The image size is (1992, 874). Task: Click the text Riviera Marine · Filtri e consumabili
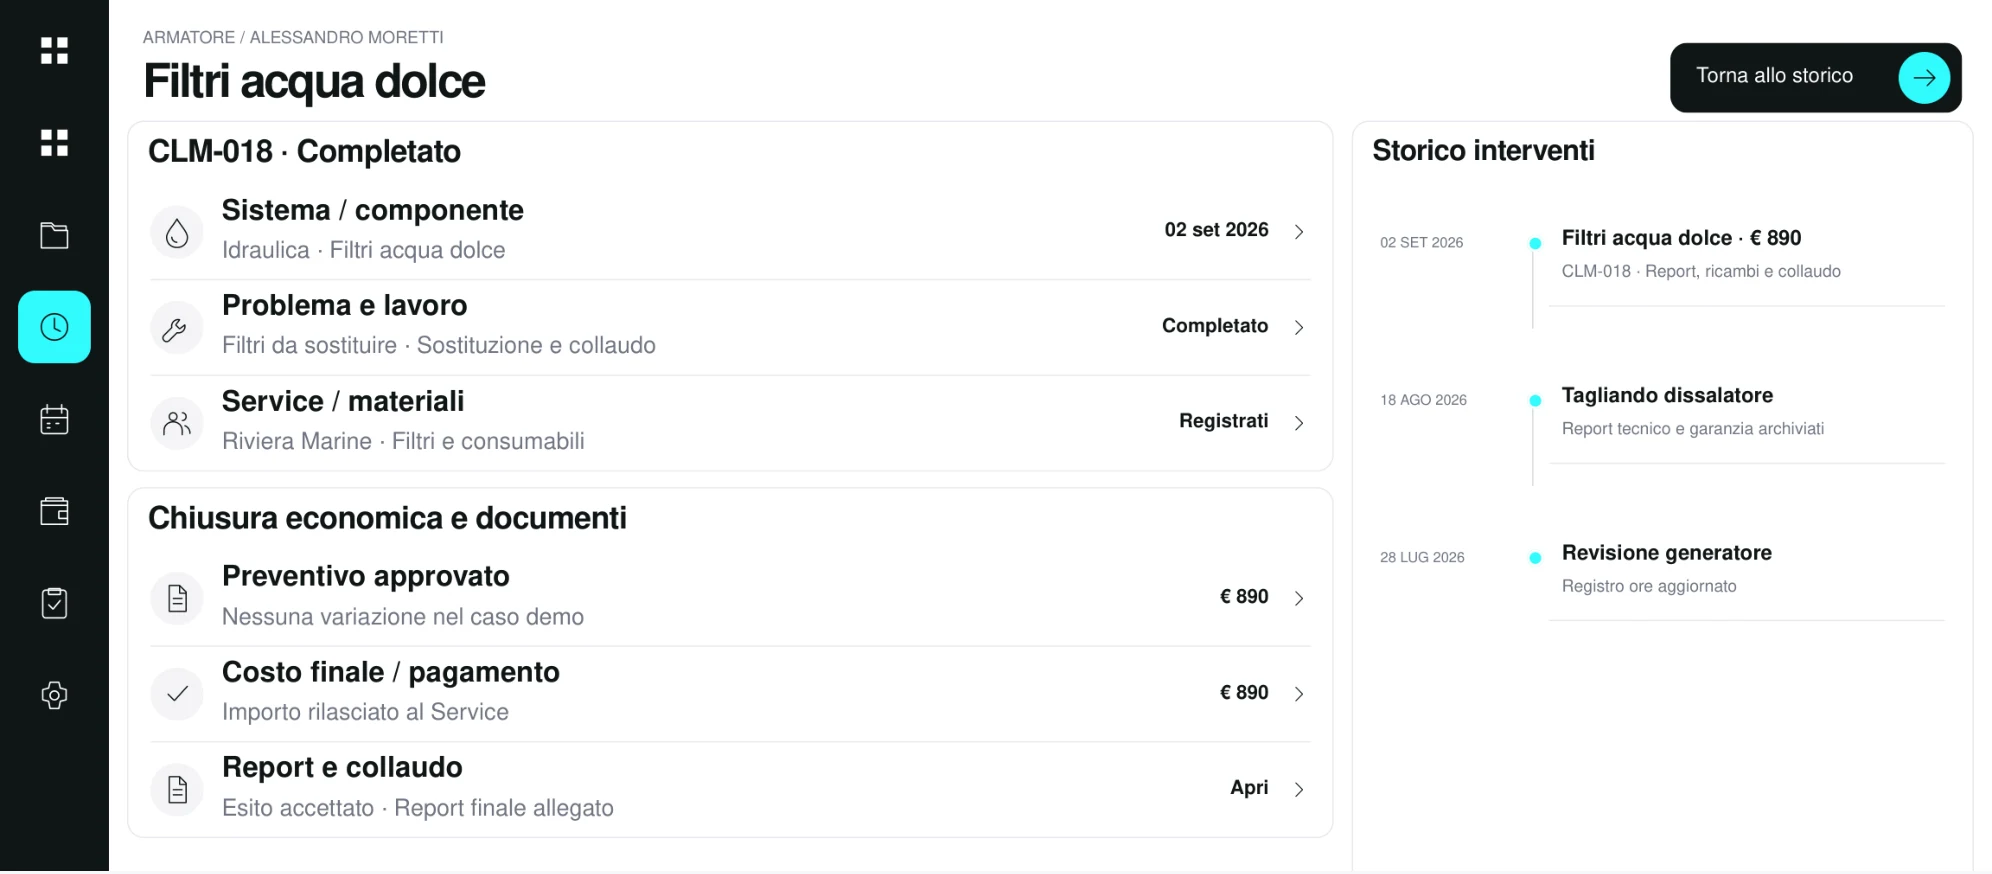(403, 441)
